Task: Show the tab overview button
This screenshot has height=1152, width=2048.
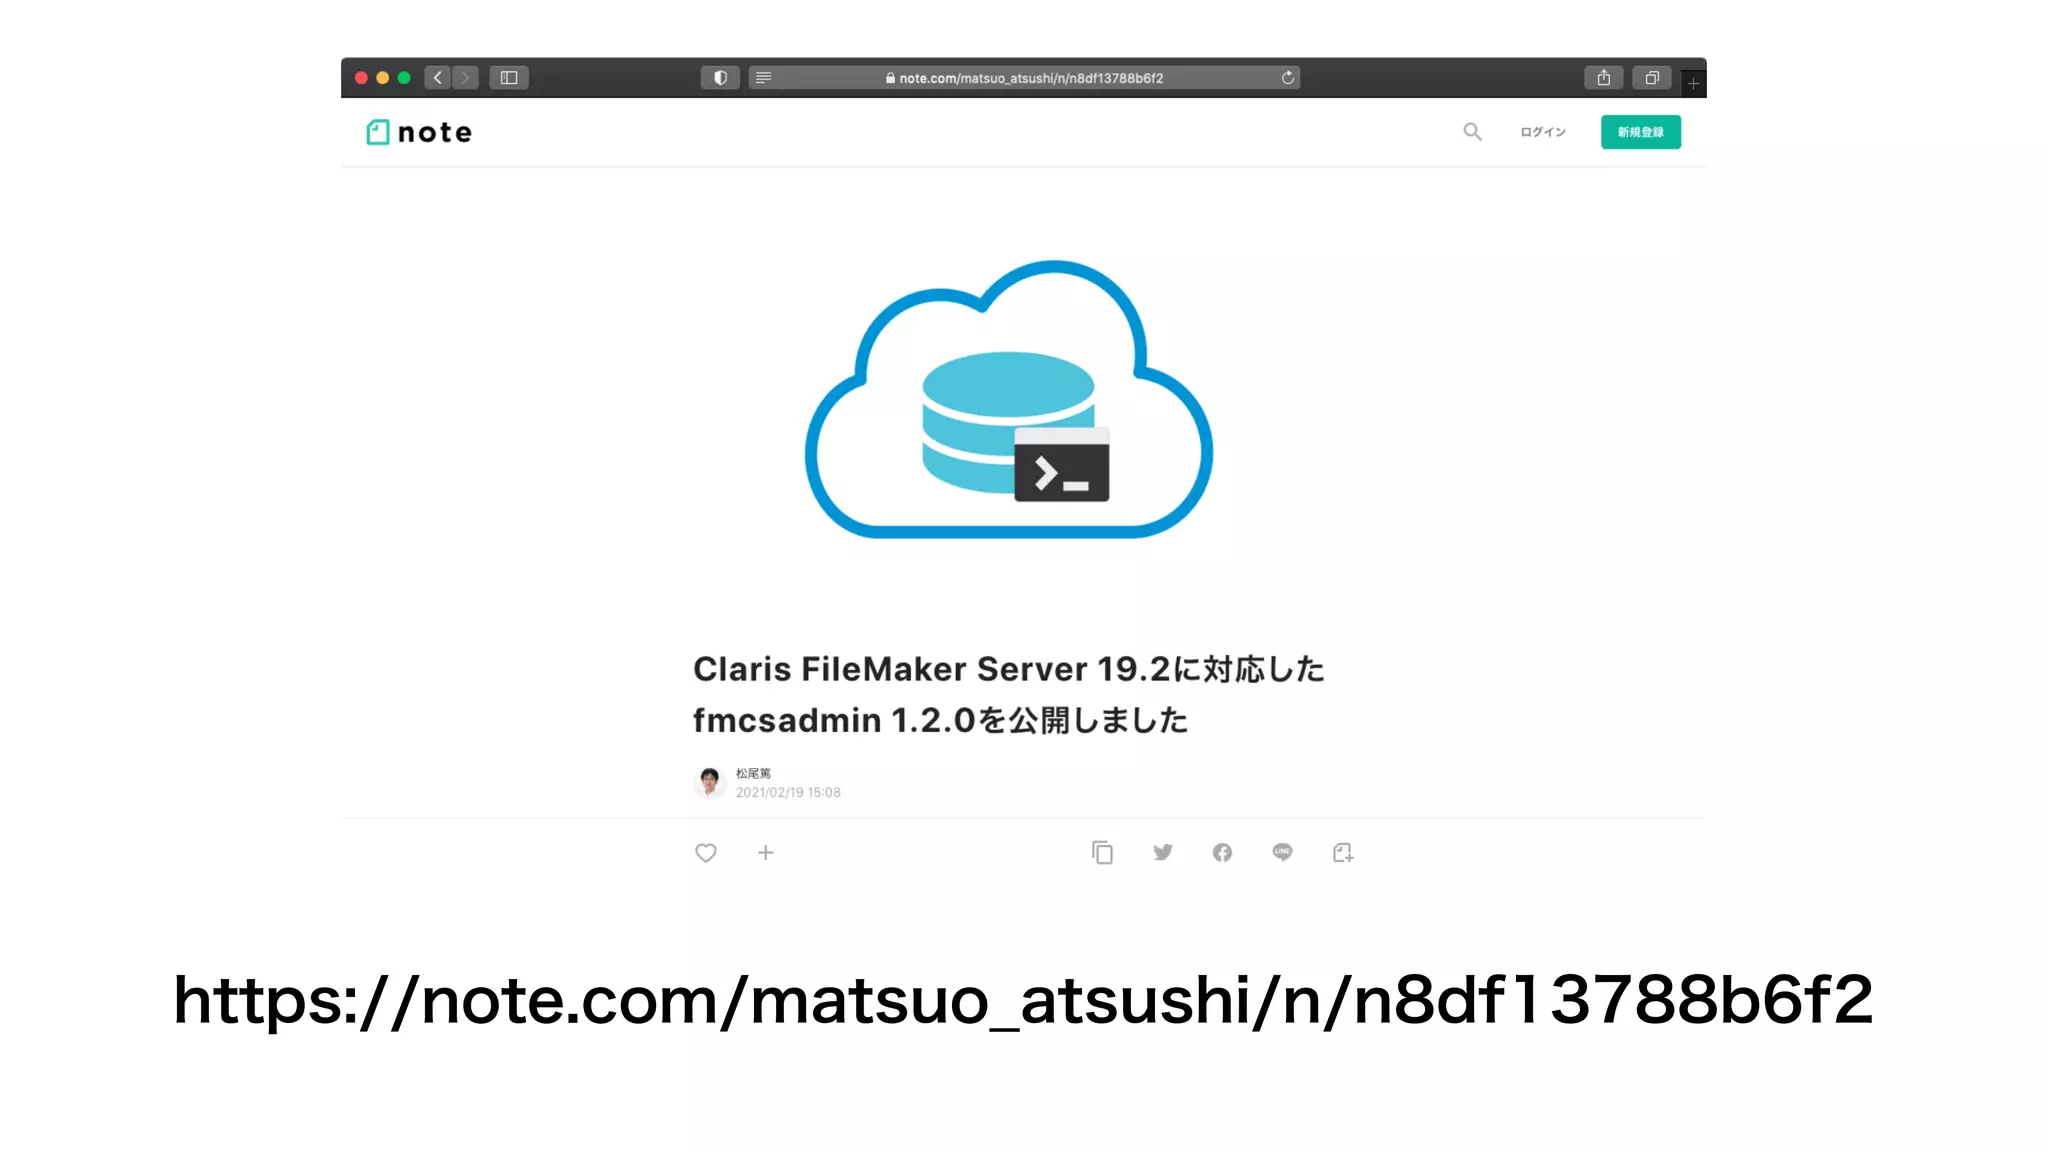Action: click(x=1652, y=78)
